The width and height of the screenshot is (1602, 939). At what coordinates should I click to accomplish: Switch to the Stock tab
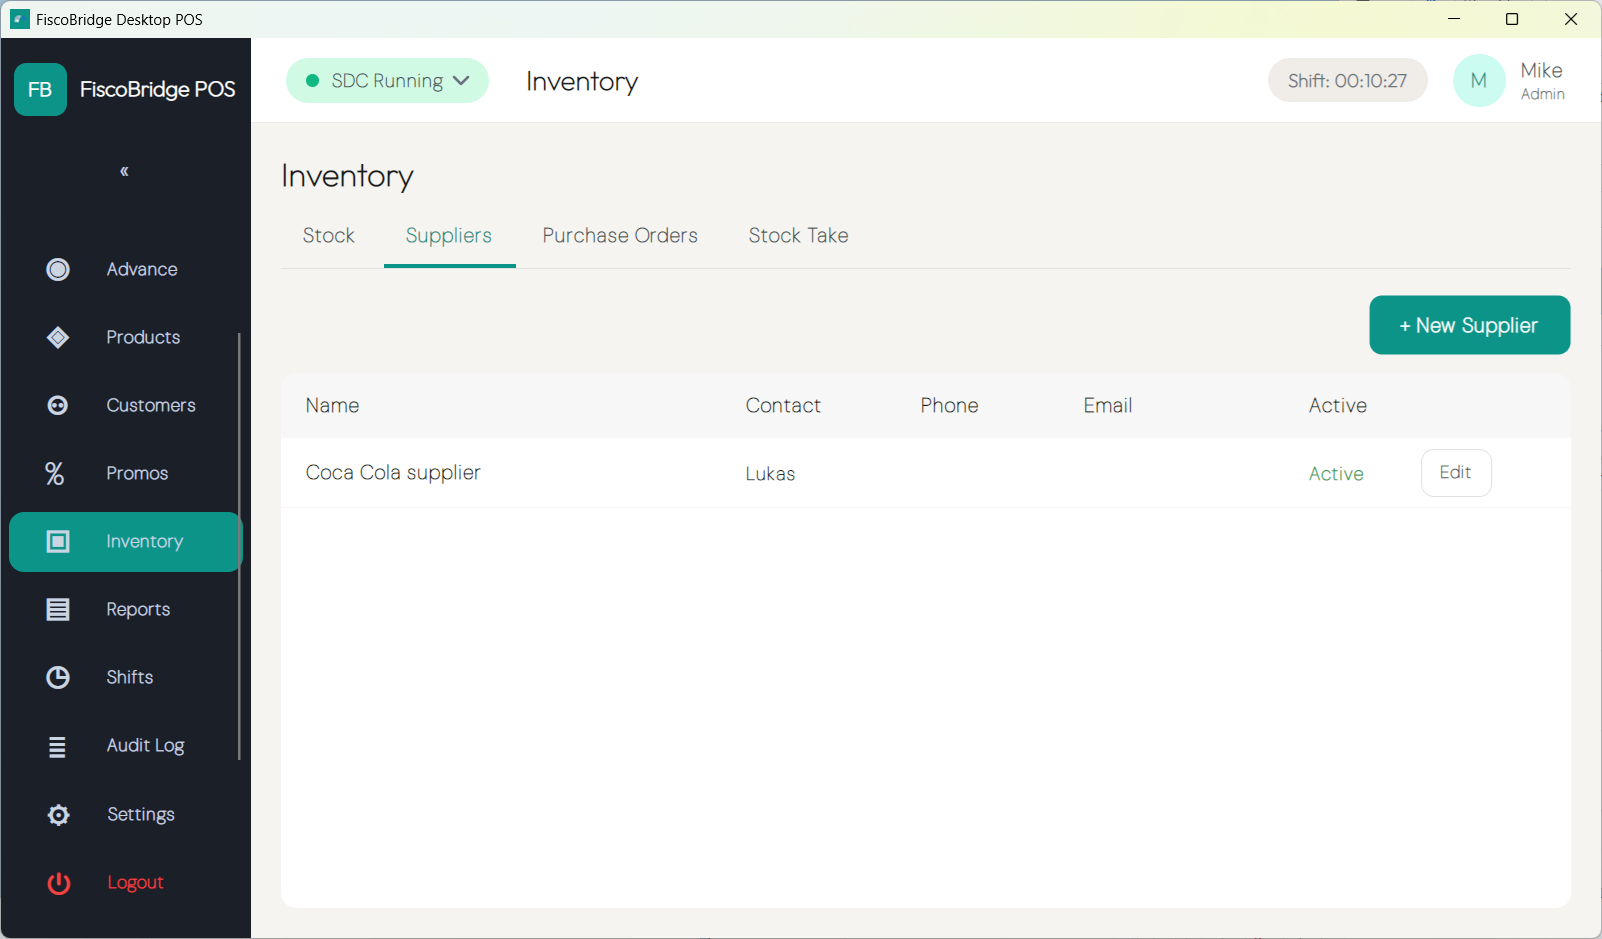tap(329, 236)
